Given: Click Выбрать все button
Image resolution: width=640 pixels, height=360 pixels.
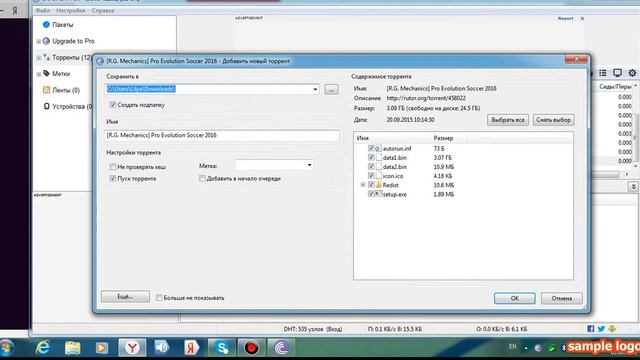Looking at the screenshot, I should (x=508, y=120).
